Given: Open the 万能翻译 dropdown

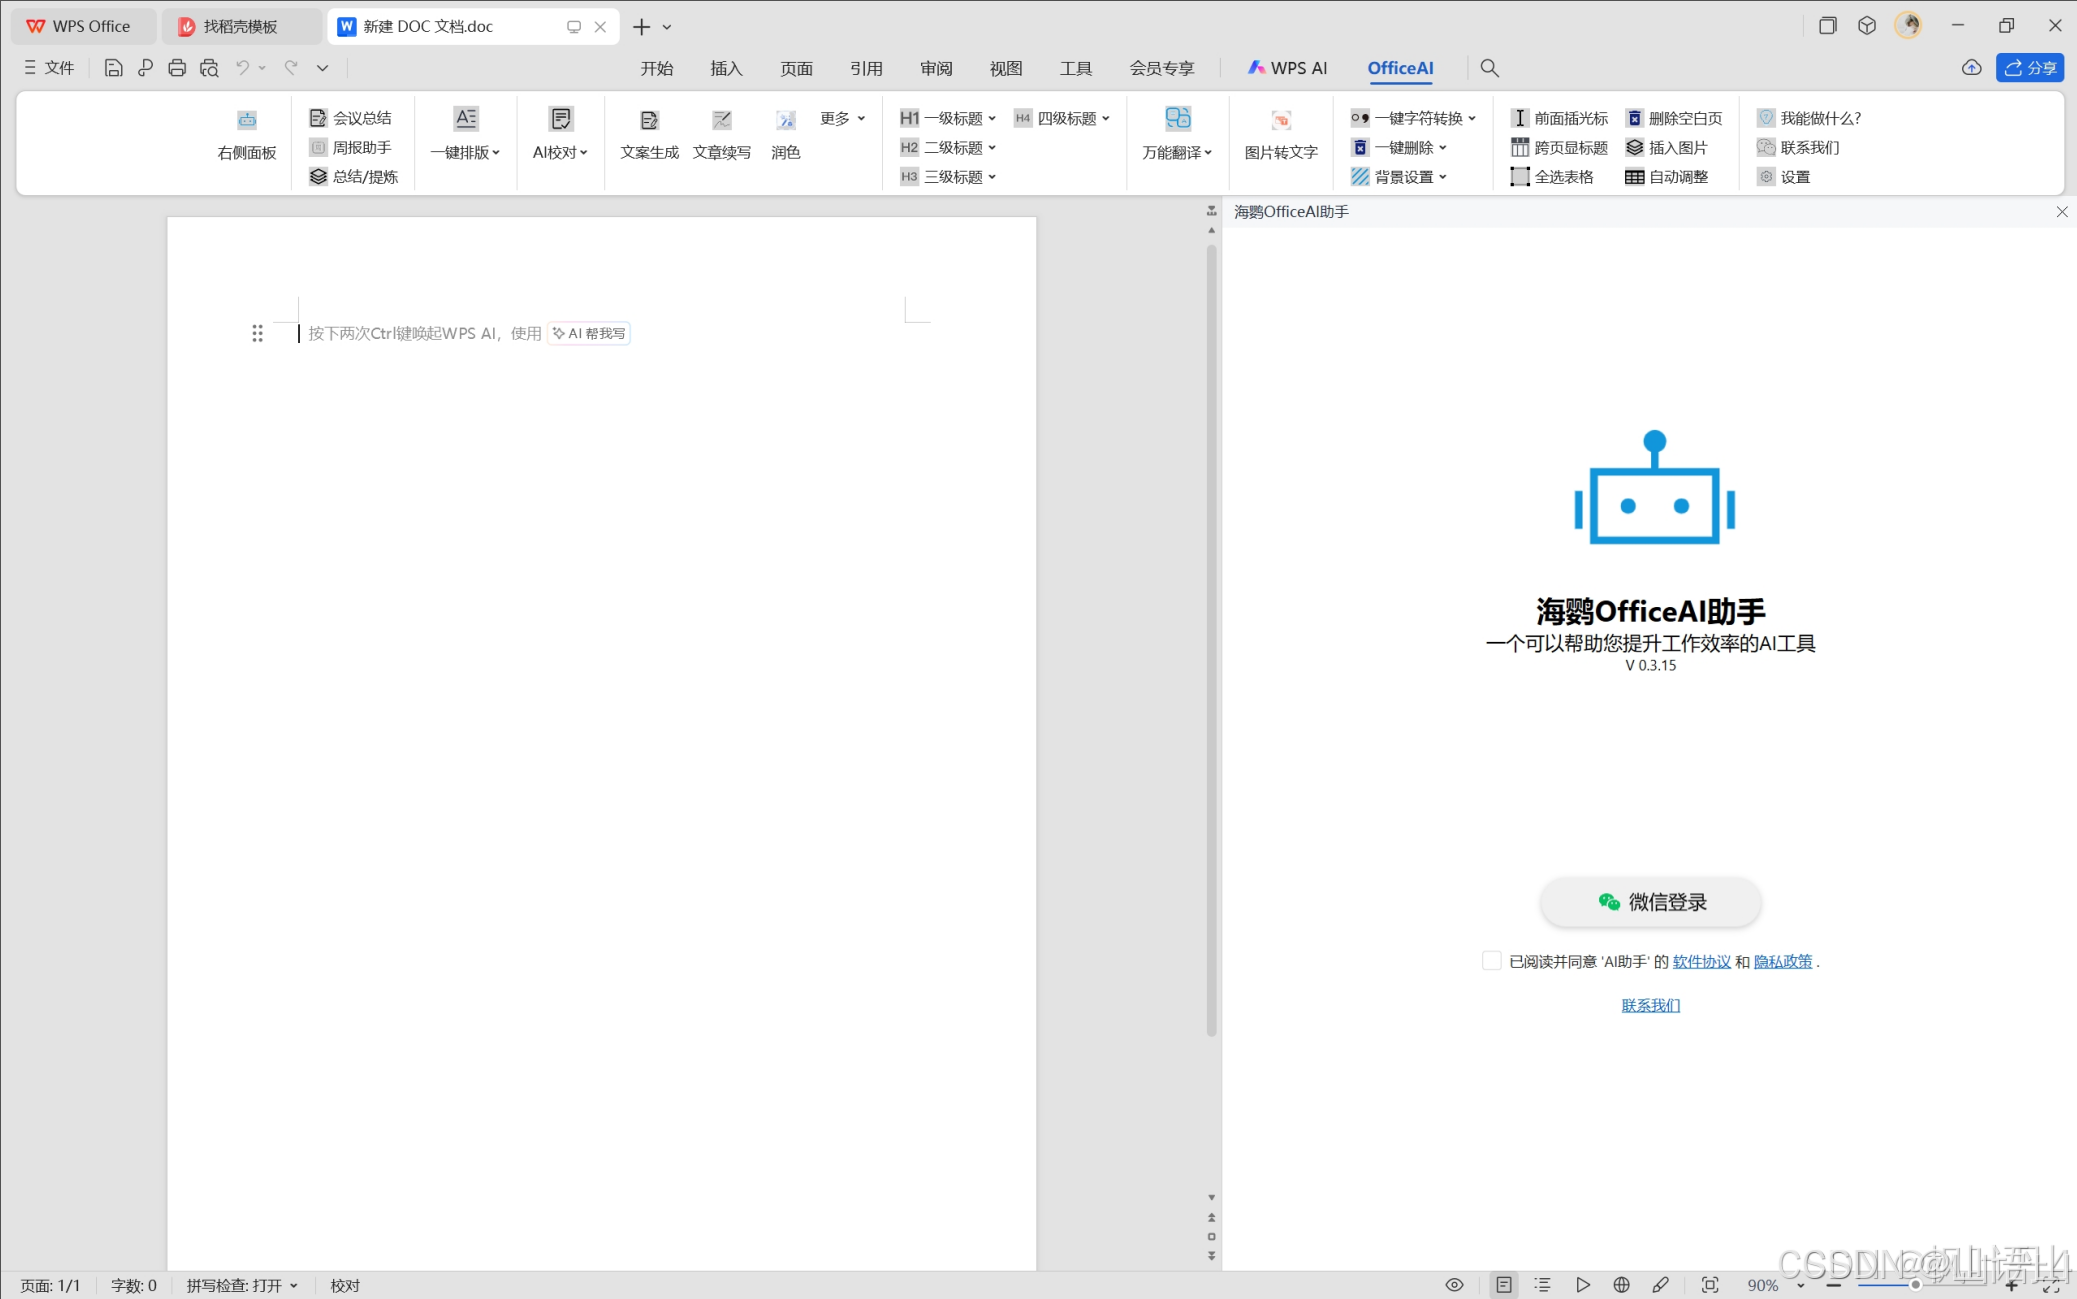Looking at the screenshot, I should click(x=1177, y=134).
